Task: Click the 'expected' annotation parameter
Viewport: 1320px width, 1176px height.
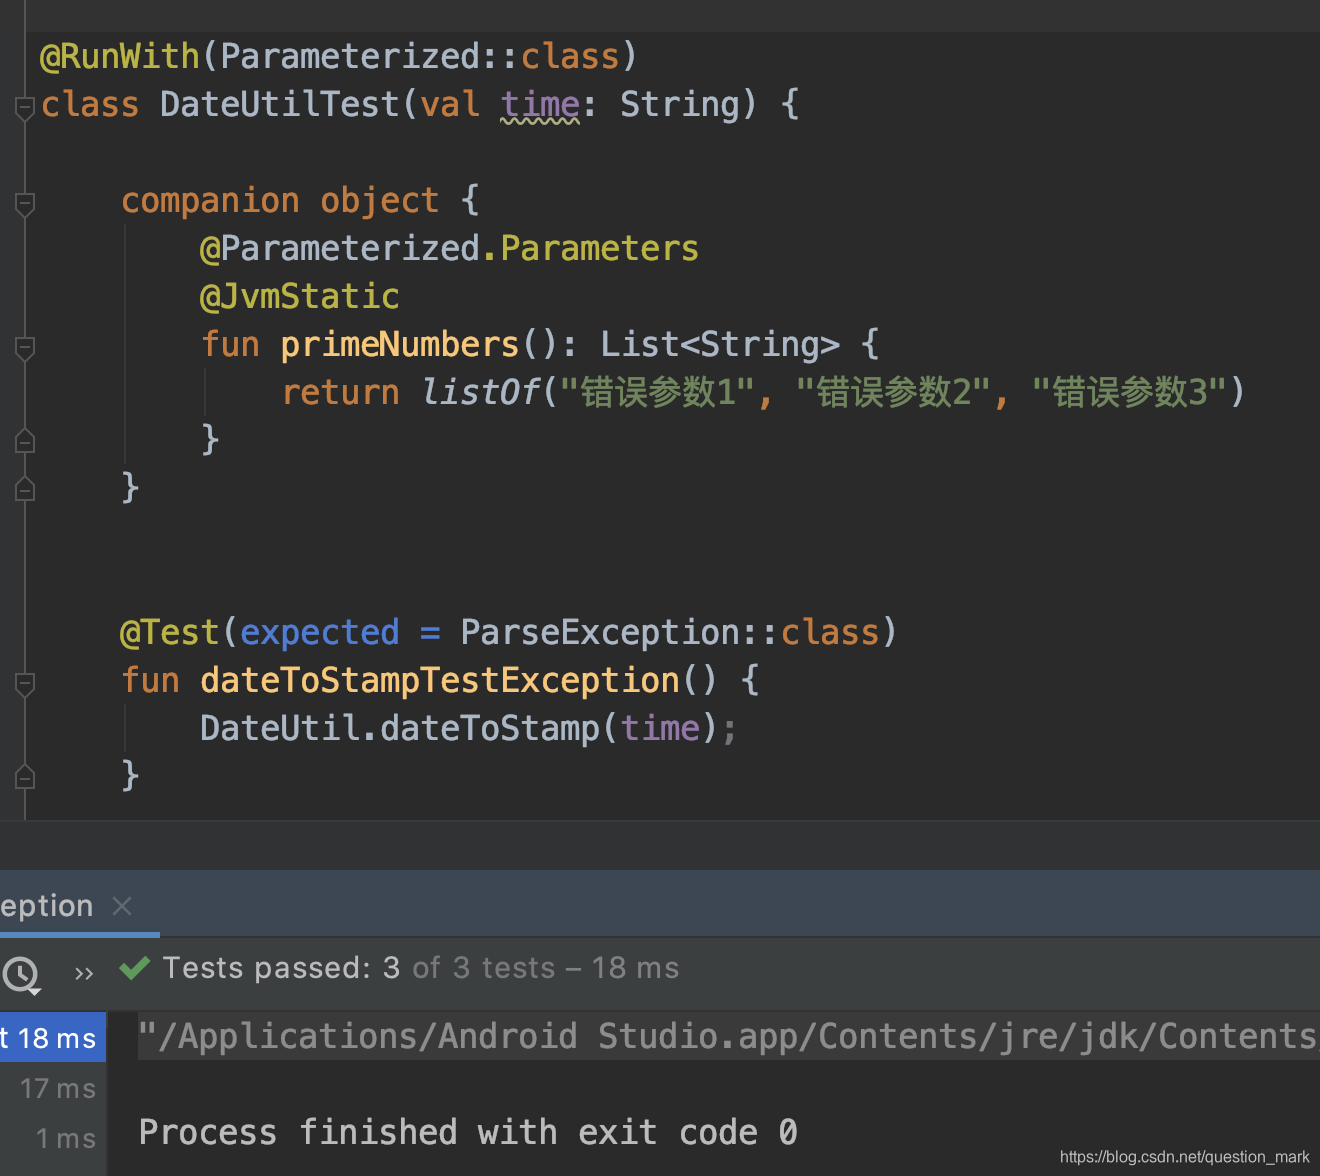Action: [320, 632]
